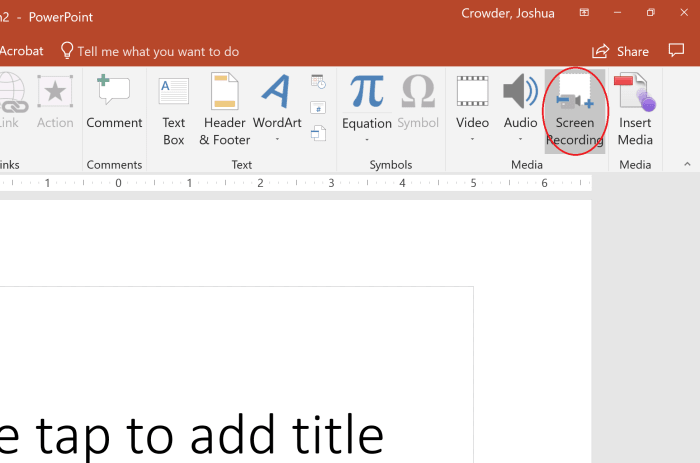Click the Equation pi icon

click(x=367, y=92)
